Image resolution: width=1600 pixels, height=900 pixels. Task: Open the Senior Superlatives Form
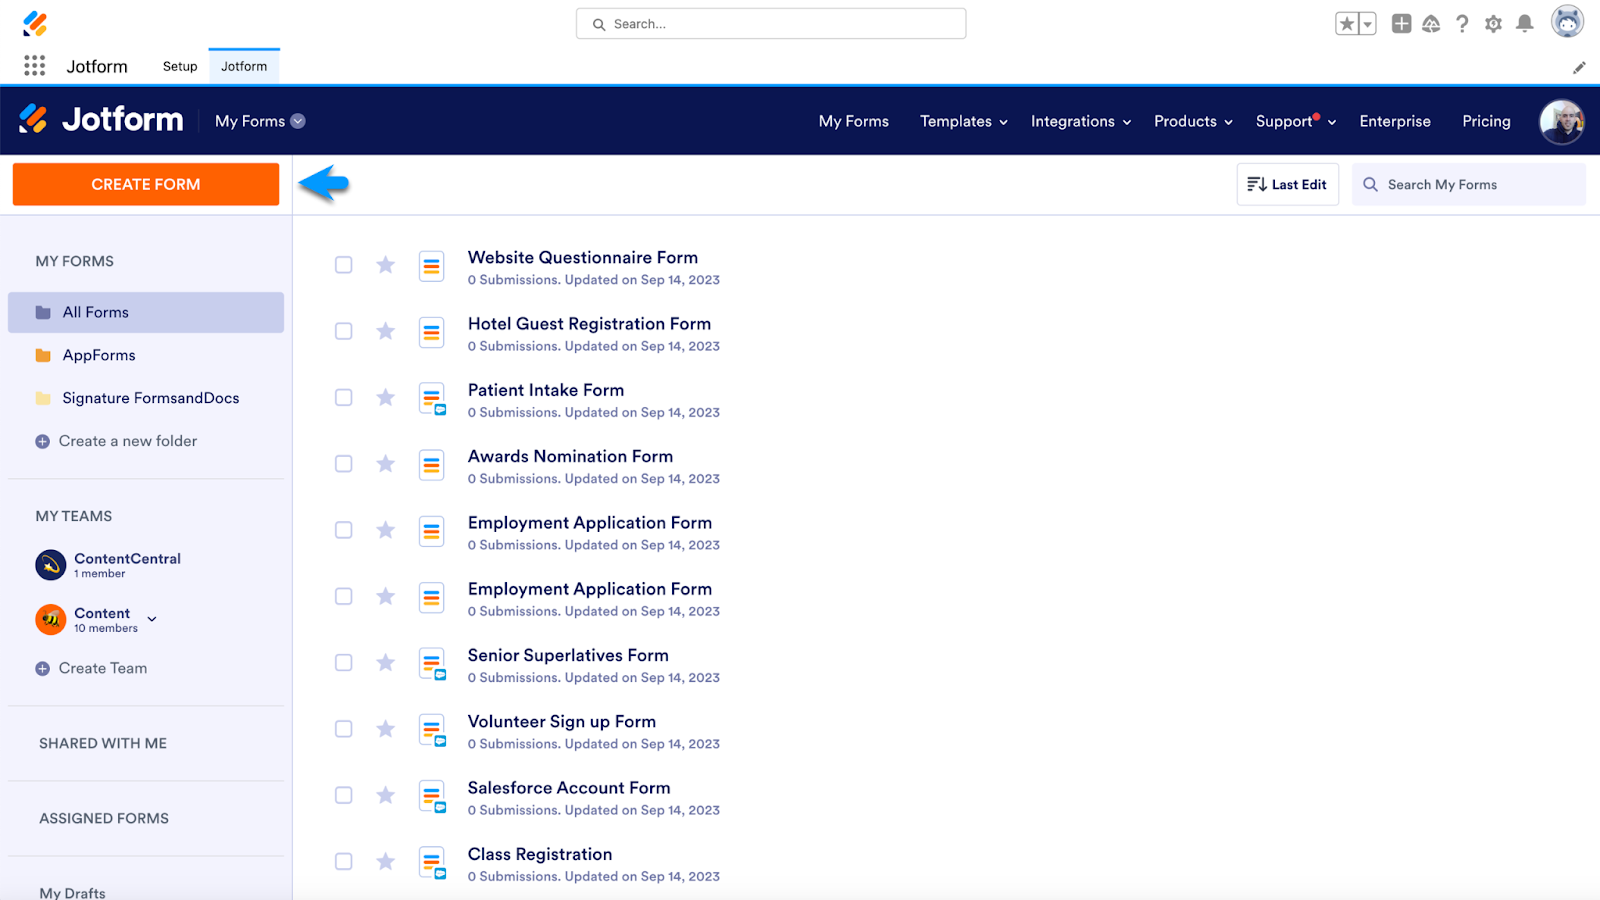(568, 656)
